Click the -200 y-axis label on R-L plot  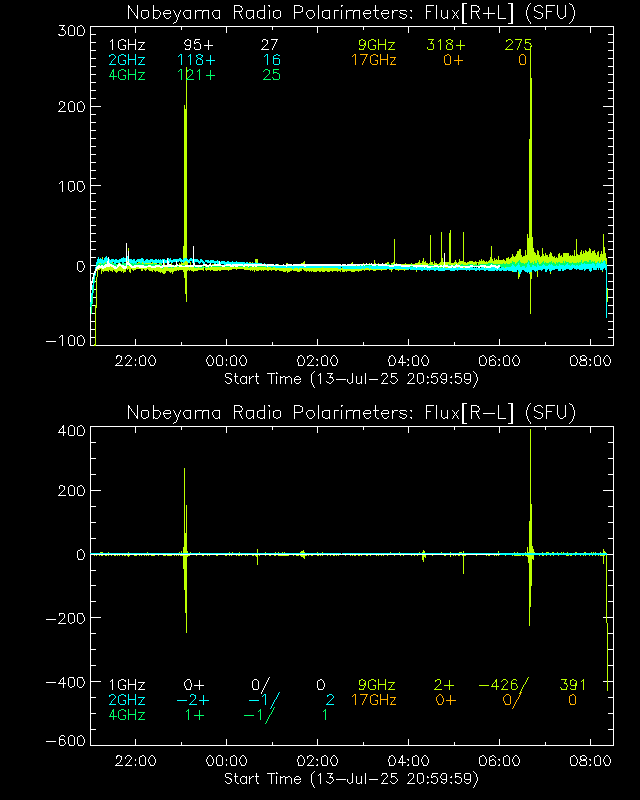66,619
